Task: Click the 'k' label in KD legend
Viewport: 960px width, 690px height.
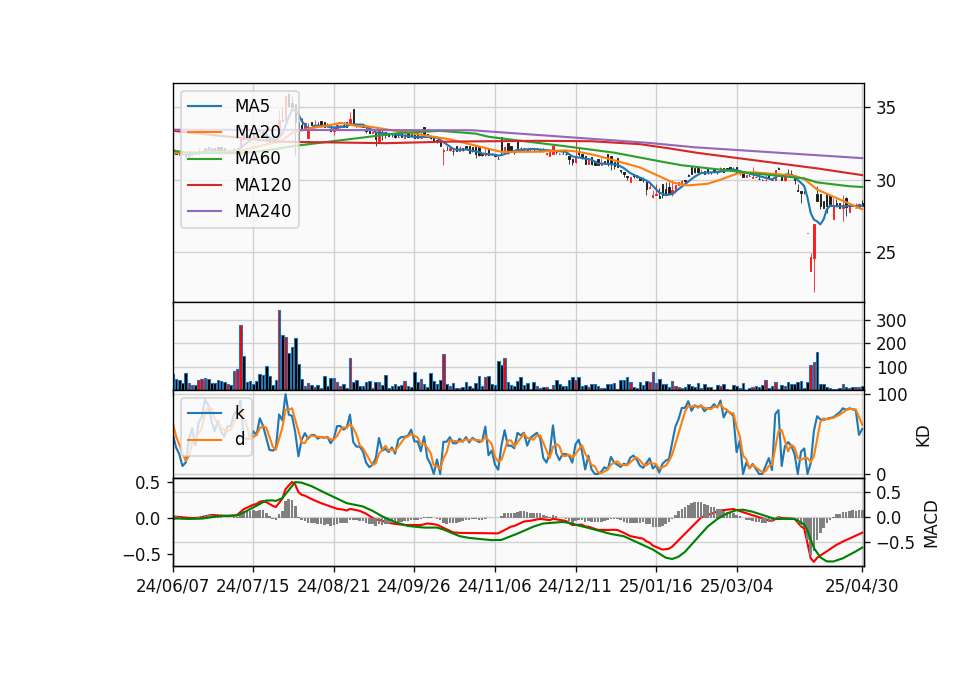Action: point(239,413)
